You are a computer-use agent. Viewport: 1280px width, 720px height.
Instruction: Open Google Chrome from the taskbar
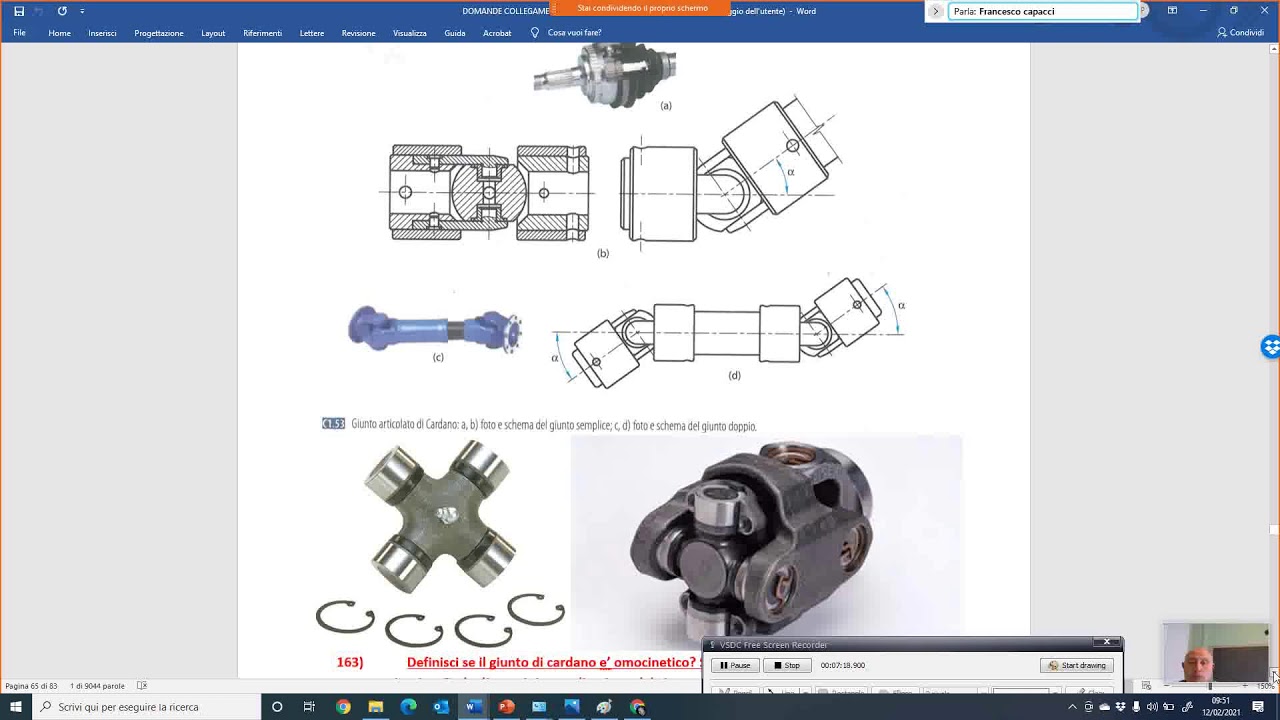coord(343,707)
